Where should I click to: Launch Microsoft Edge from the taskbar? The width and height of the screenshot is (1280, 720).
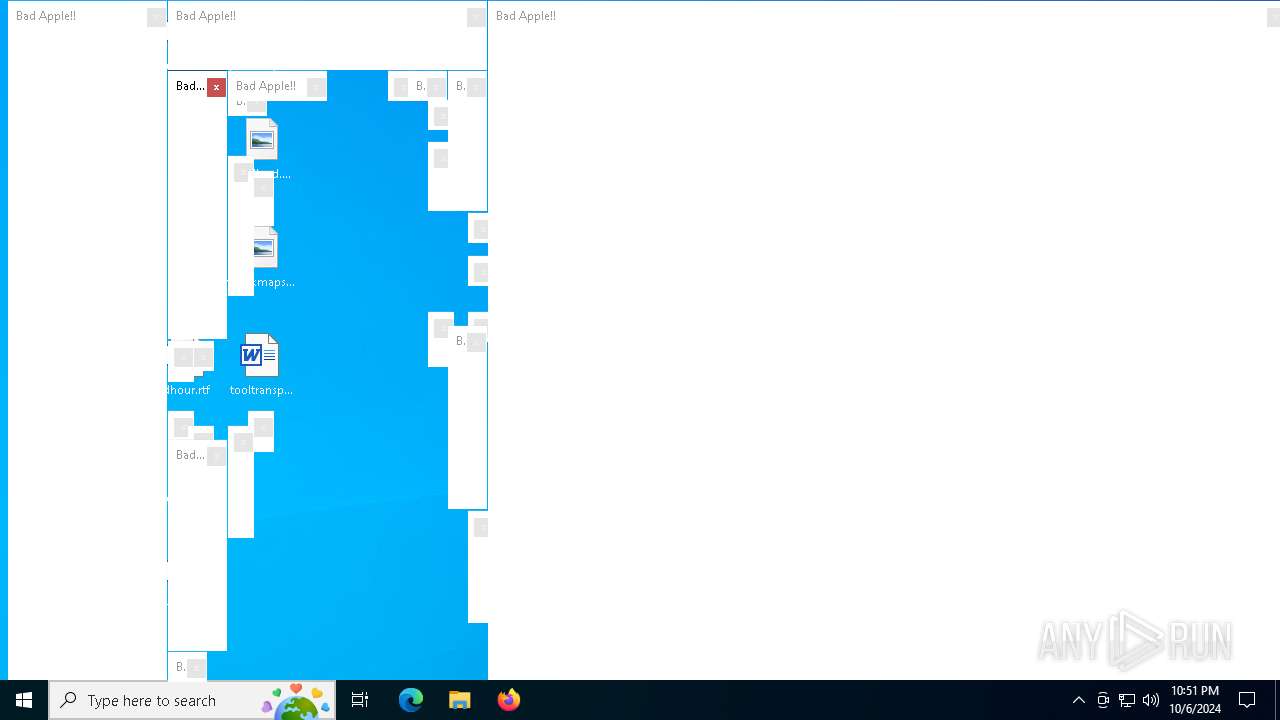point(411,700)
